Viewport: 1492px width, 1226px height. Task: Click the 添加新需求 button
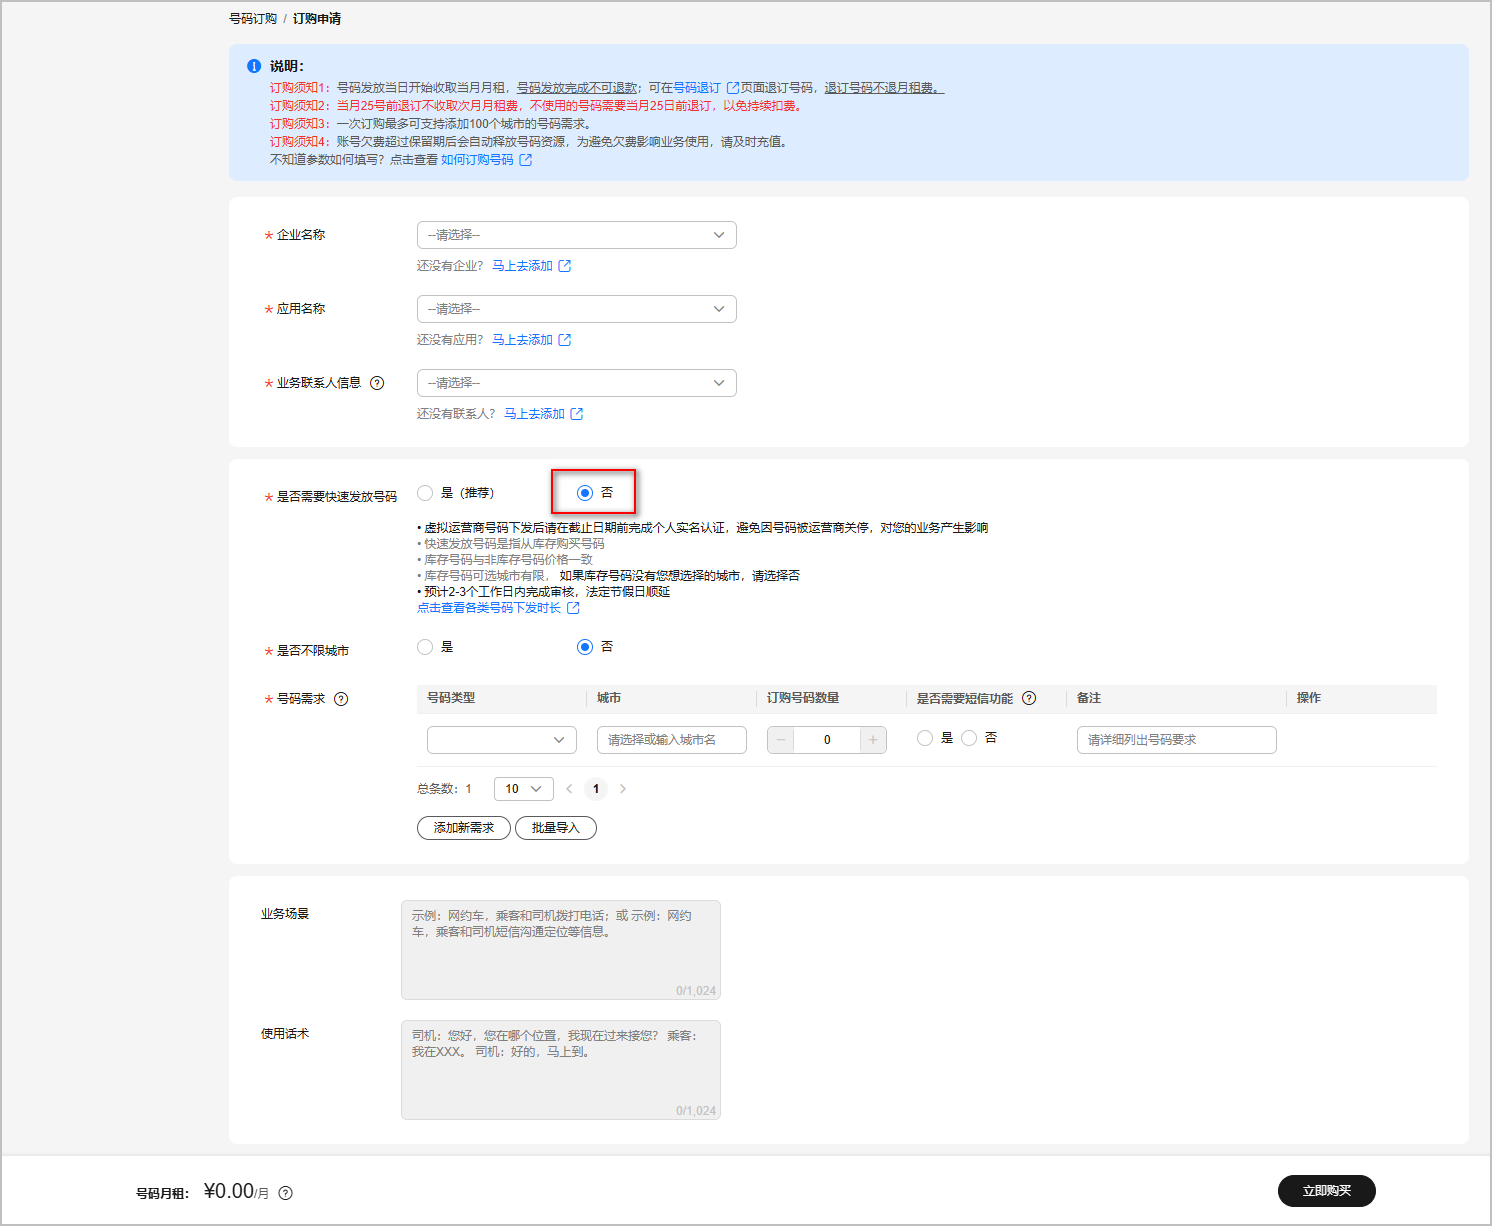[x=463, y=828]
